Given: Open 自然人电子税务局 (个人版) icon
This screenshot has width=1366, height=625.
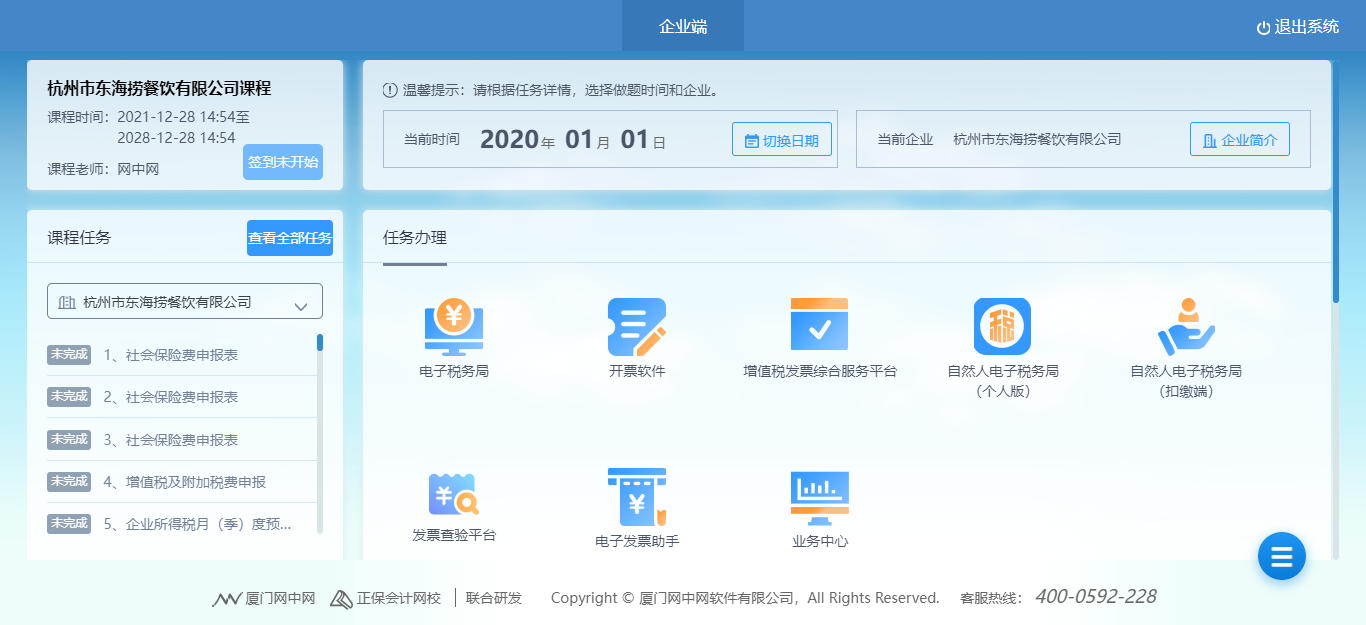Looking at the screenshot, I should (1002, 327).
